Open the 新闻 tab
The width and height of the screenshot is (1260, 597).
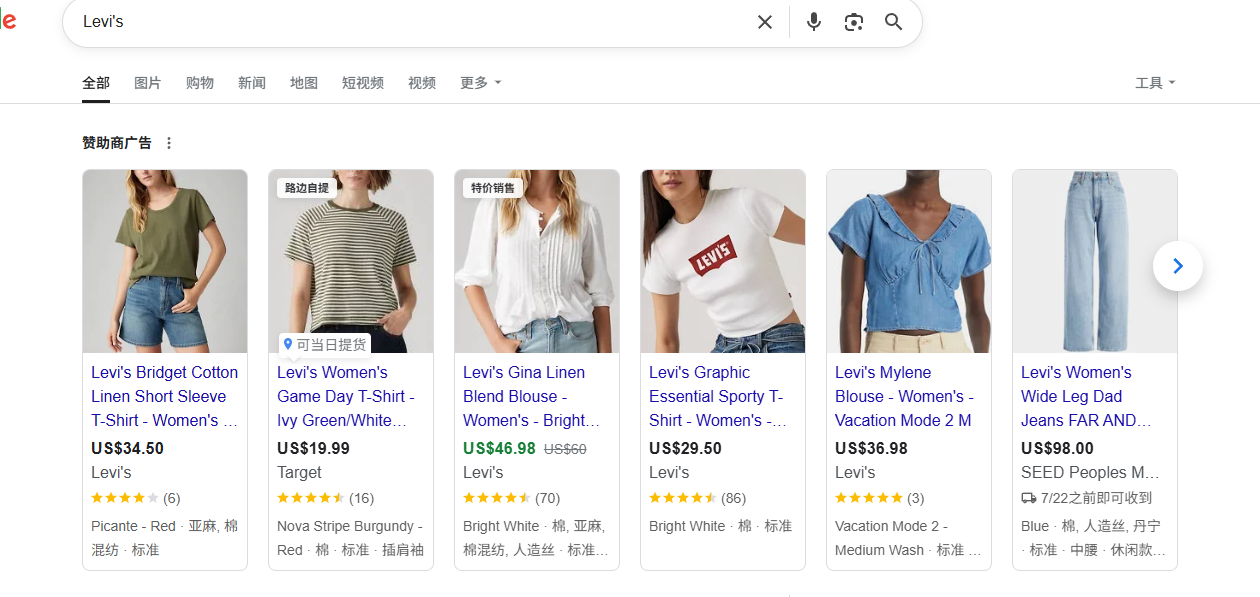tap(252, 83)
